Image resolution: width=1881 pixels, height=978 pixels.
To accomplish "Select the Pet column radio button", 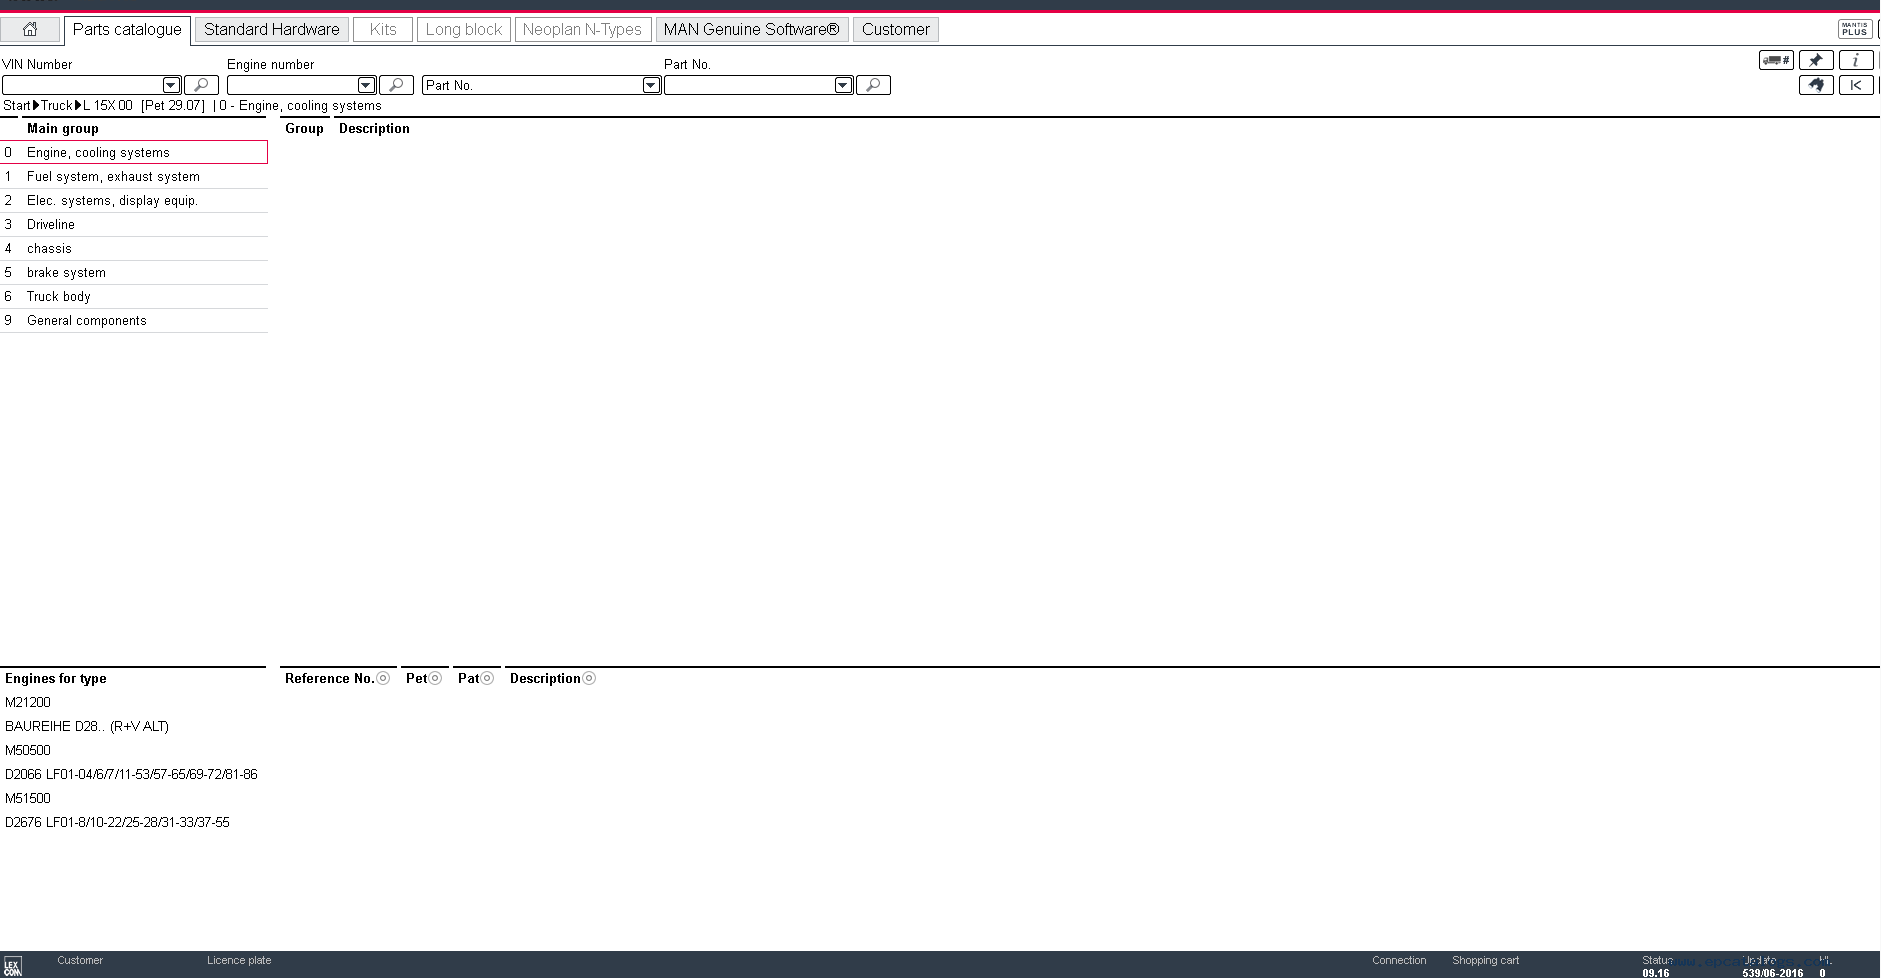I will coord(435,678).
